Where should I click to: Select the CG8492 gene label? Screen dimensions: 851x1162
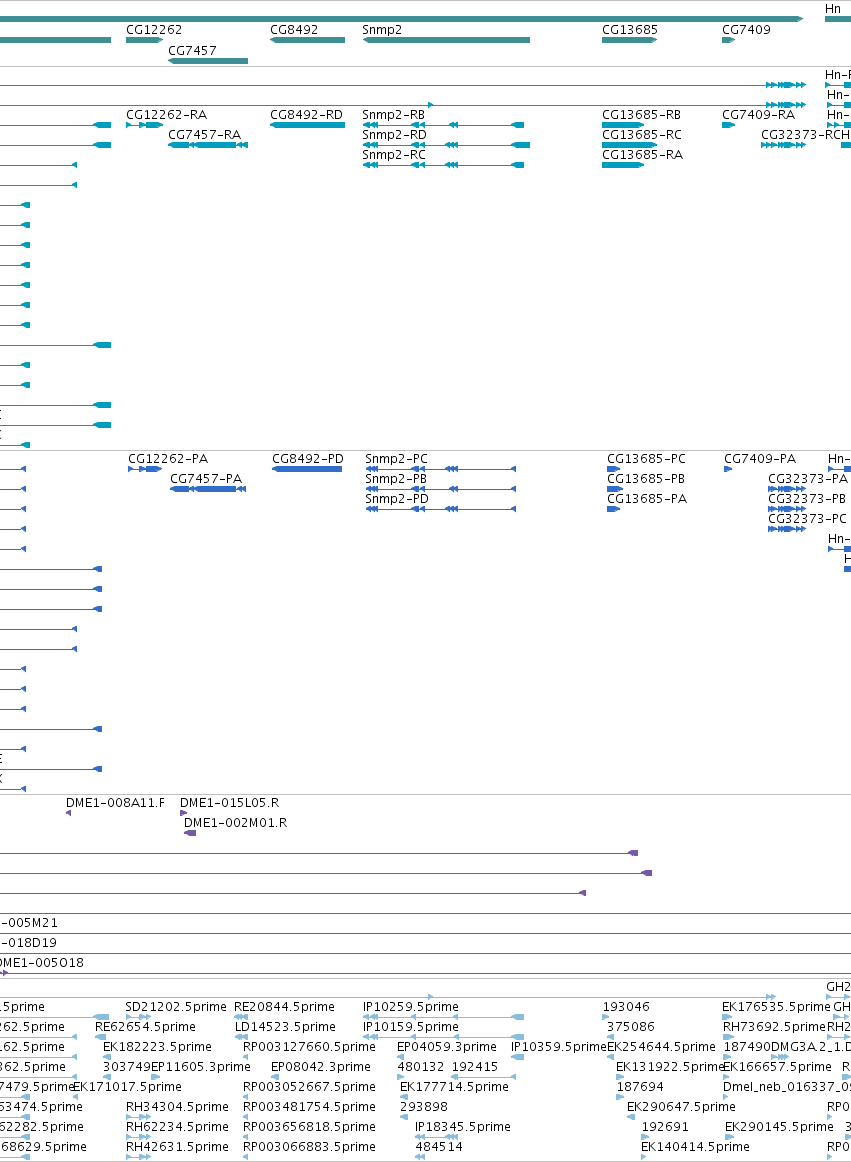click(294, 30)
